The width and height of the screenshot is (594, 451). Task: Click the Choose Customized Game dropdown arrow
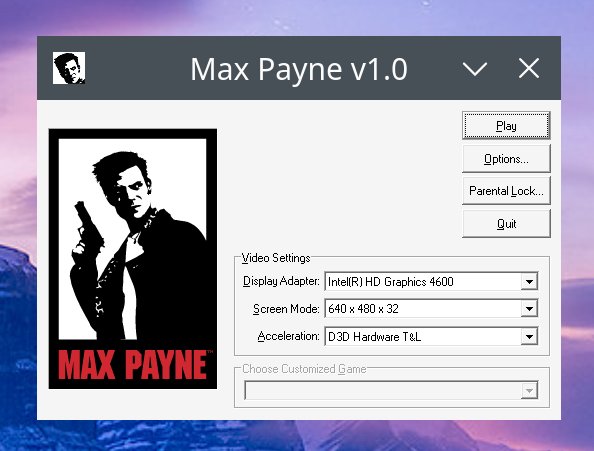click(x=529, y=390)
